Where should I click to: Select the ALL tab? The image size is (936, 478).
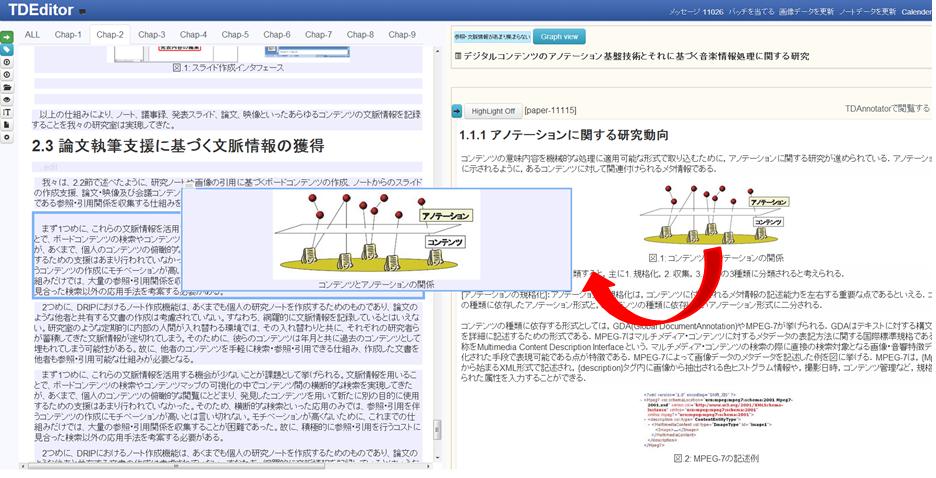pos(32,35)
